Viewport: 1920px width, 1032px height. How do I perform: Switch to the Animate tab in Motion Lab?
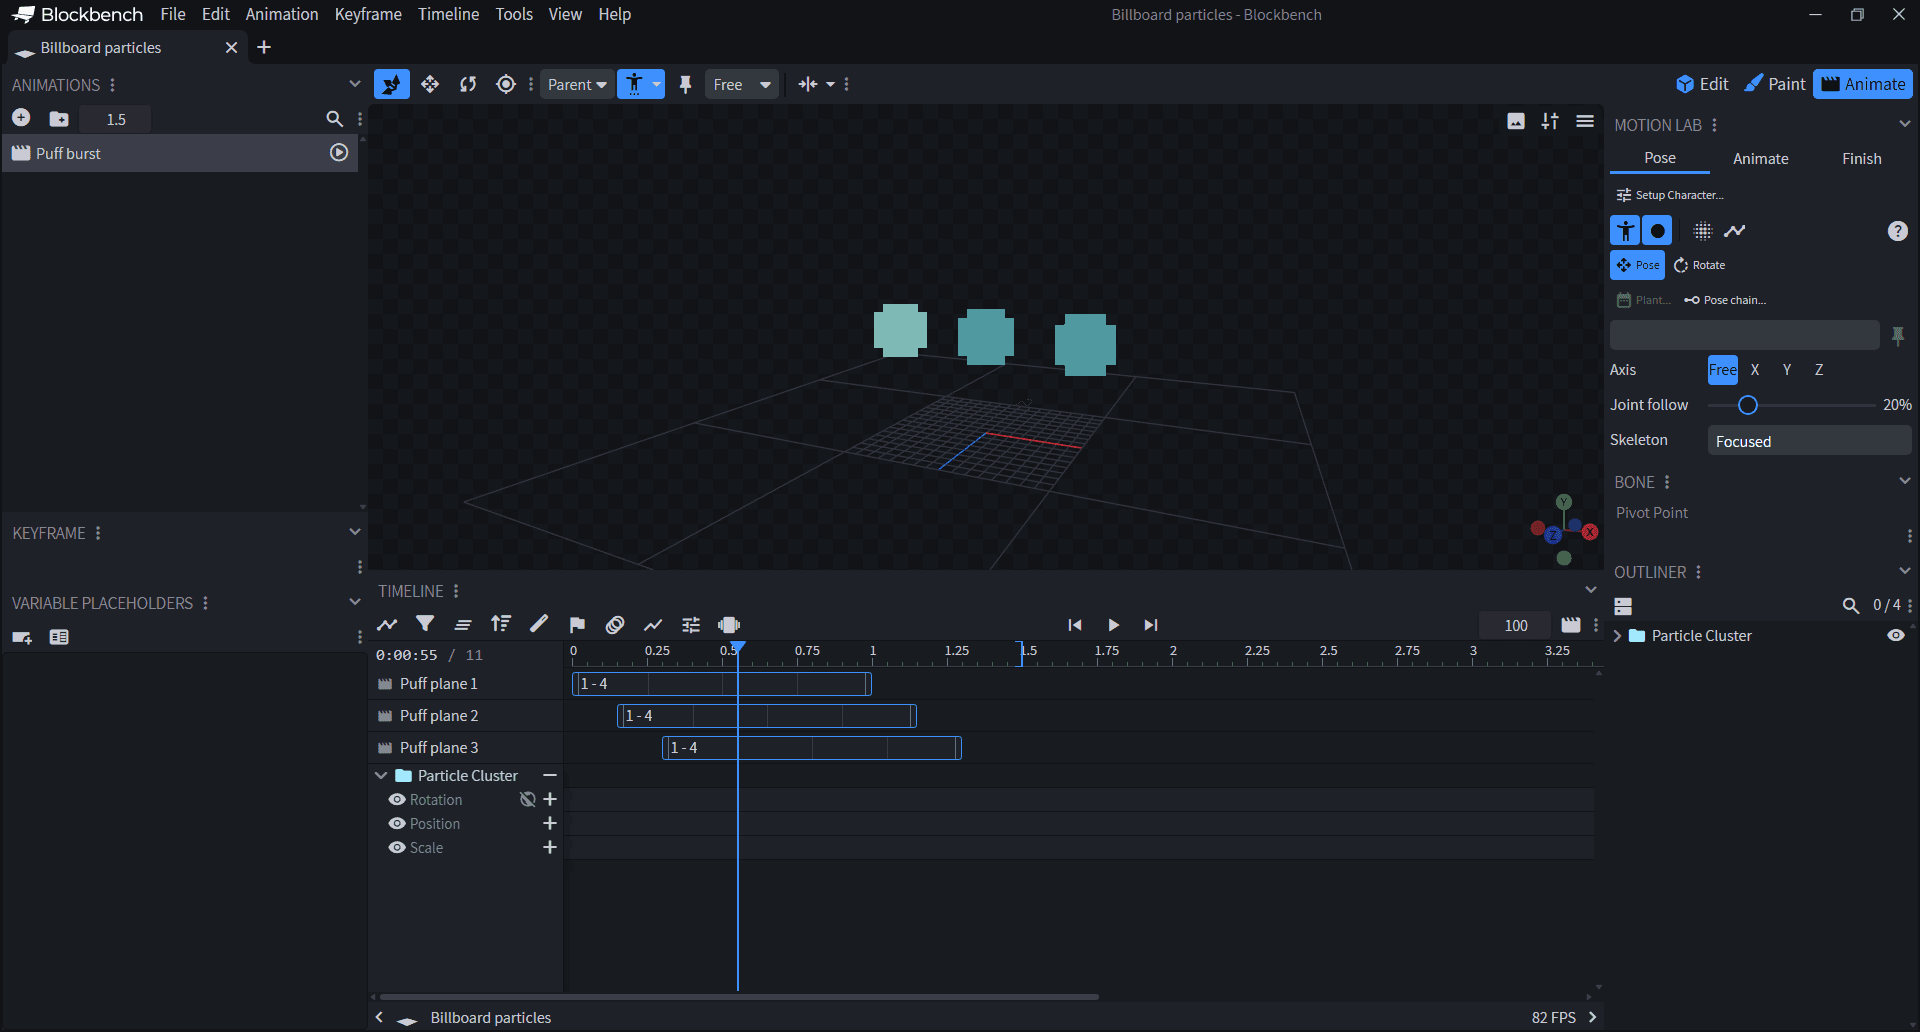pos(1760,159)
